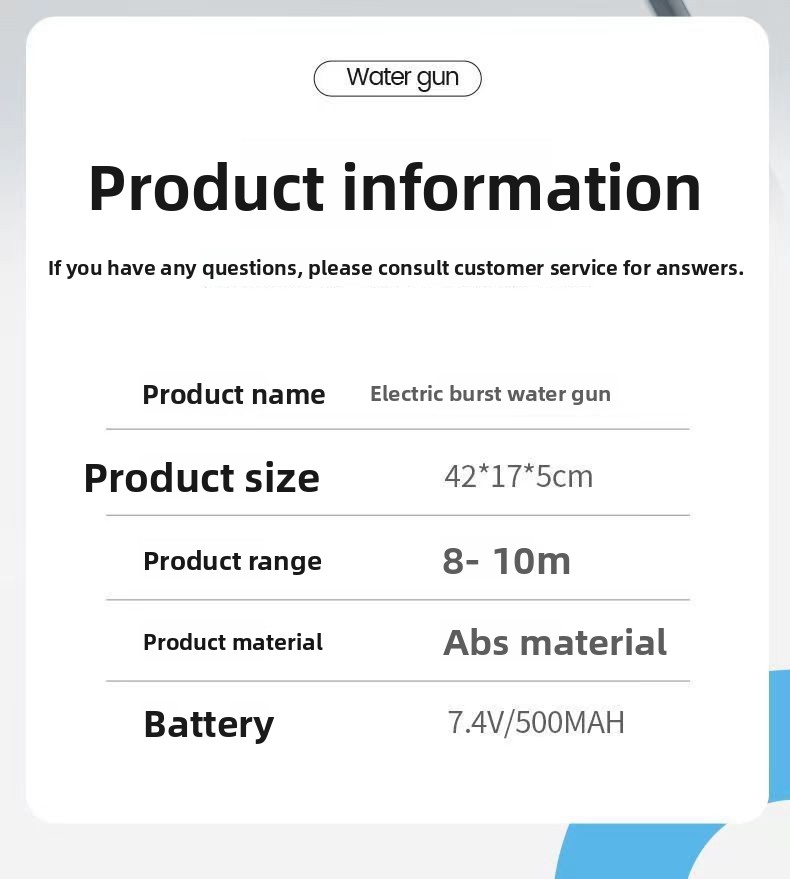Click the "Electric burst water gun" value
This screenshot has width=790, height=879.
point(490,393)
